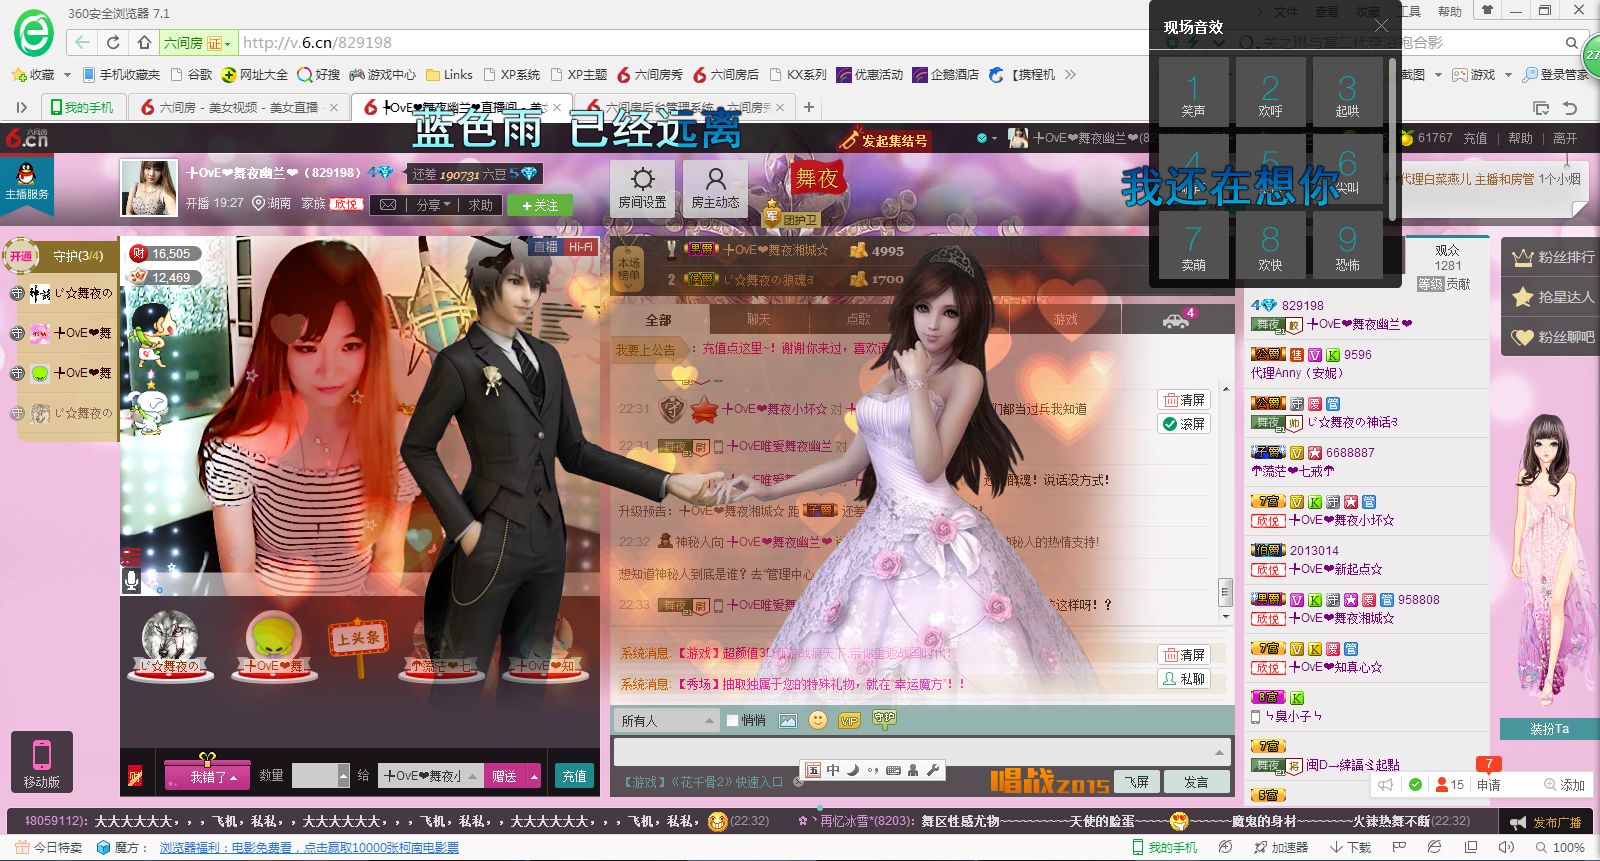Expand the 游戏 browser toolbar dropdown
Screen dimensions: 1600x861
(1508, 75)
